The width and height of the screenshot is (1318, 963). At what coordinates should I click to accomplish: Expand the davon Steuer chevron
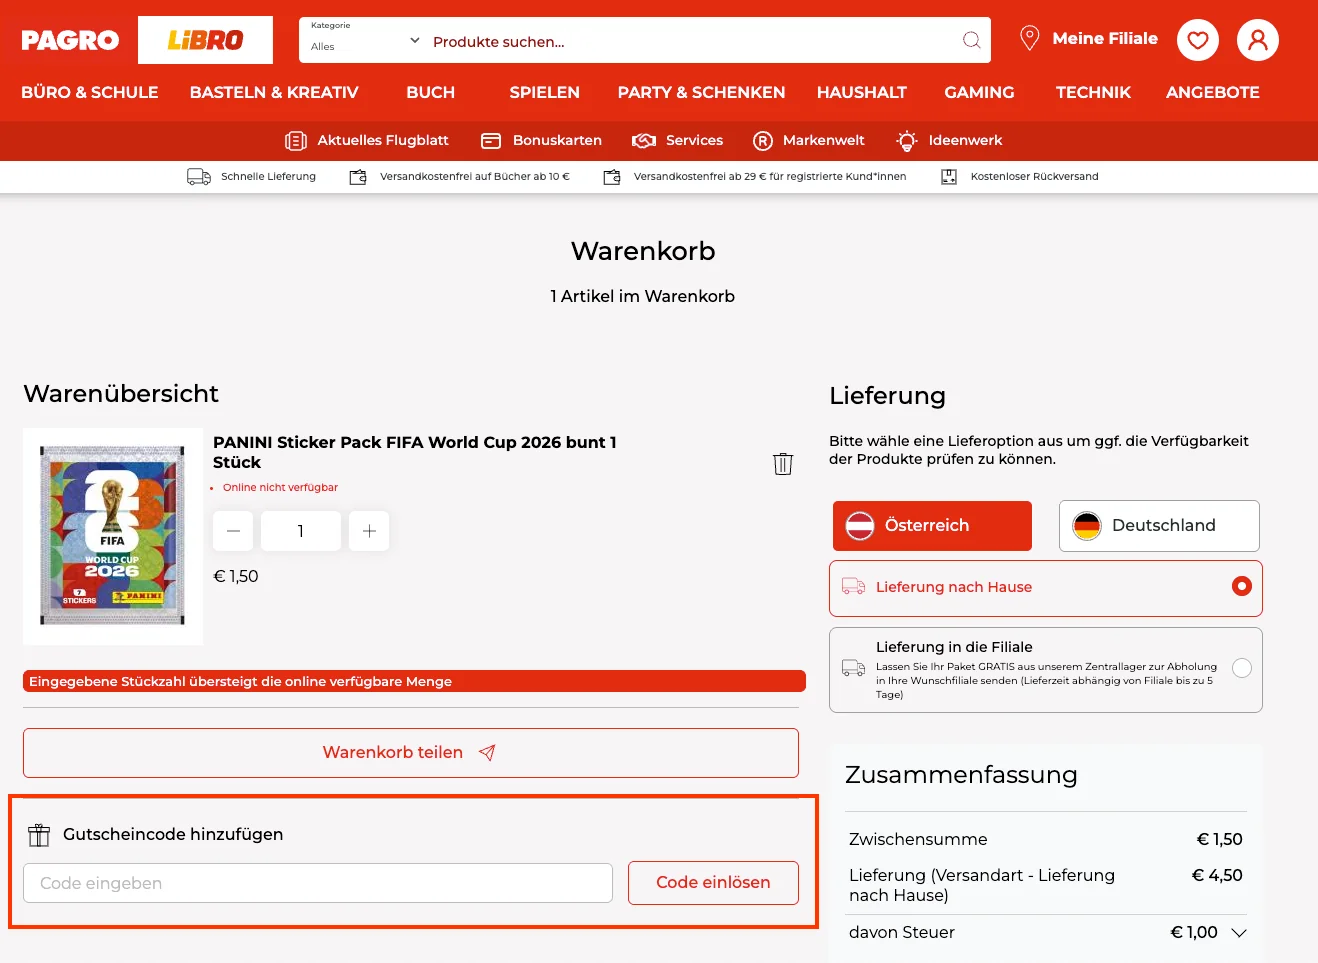1239,933
